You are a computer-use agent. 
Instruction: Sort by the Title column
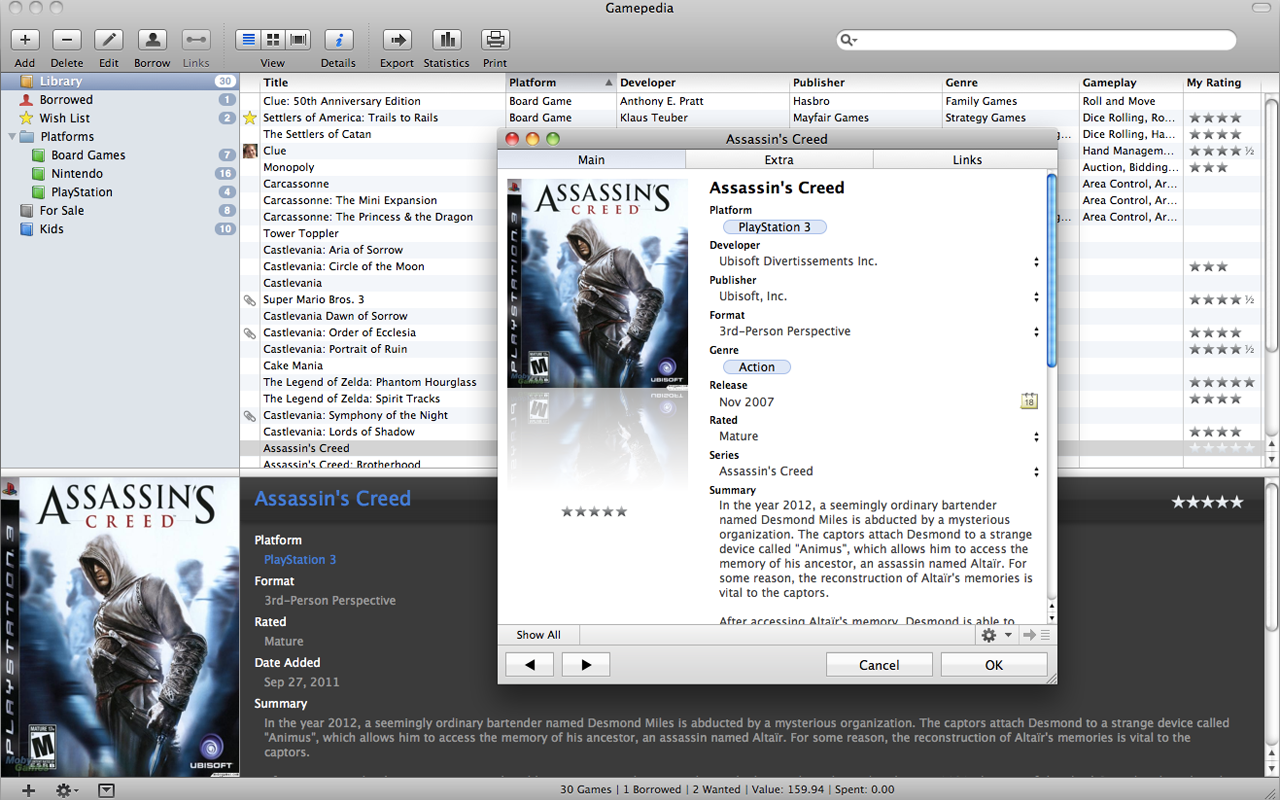(x=383, y=83)
